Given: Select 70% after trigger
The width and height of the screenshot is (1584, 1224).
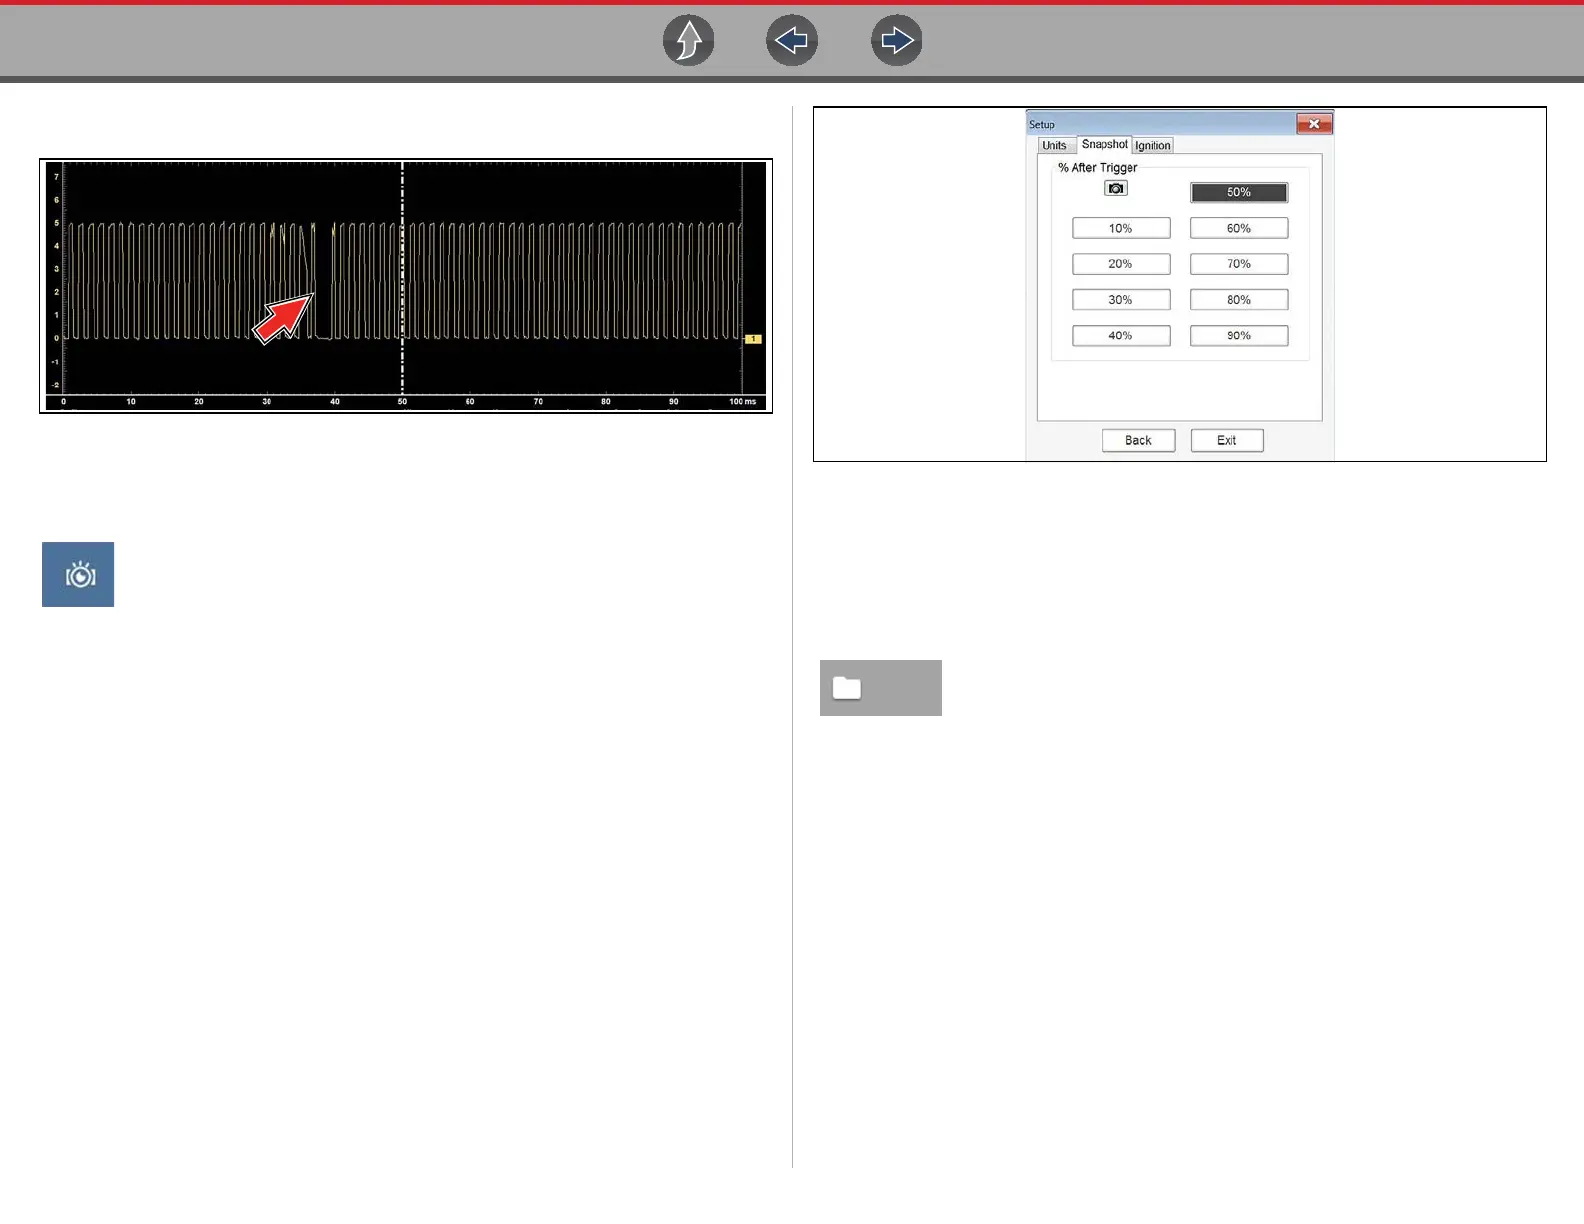Looking at the screenshot, I should [1239, 264].
